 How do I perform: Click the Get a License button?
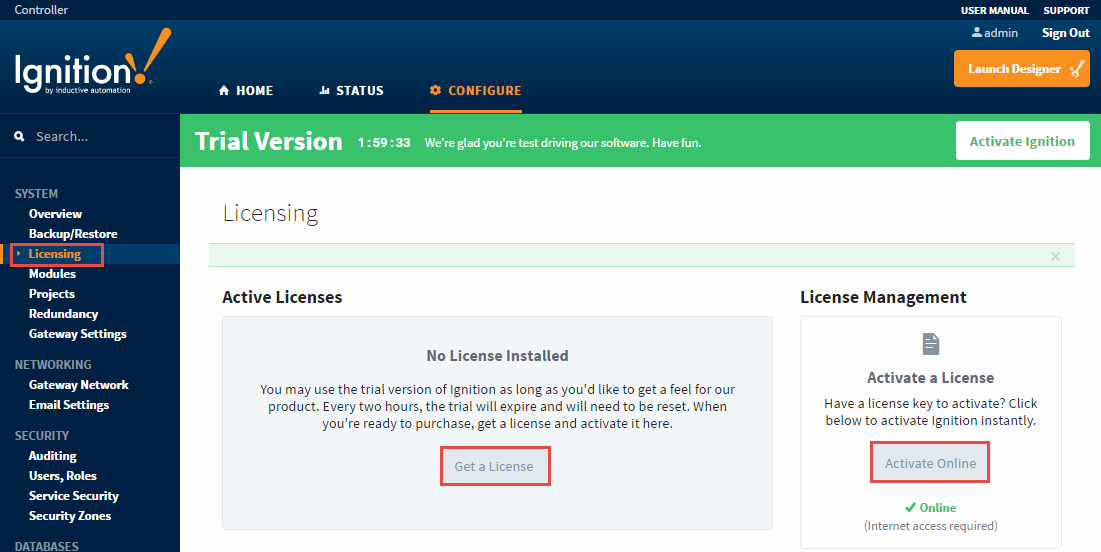[x=494, y=466]
